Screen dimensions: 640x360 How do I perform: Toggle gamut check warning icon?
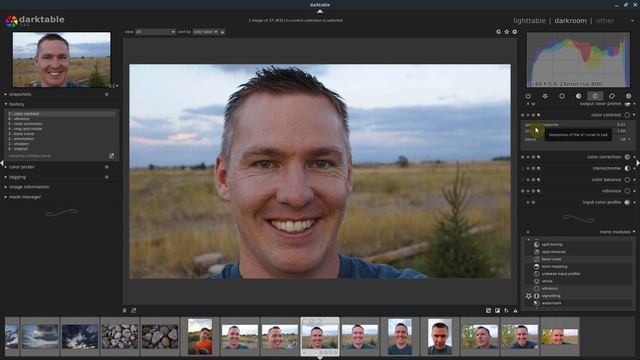tap(516, 311)
